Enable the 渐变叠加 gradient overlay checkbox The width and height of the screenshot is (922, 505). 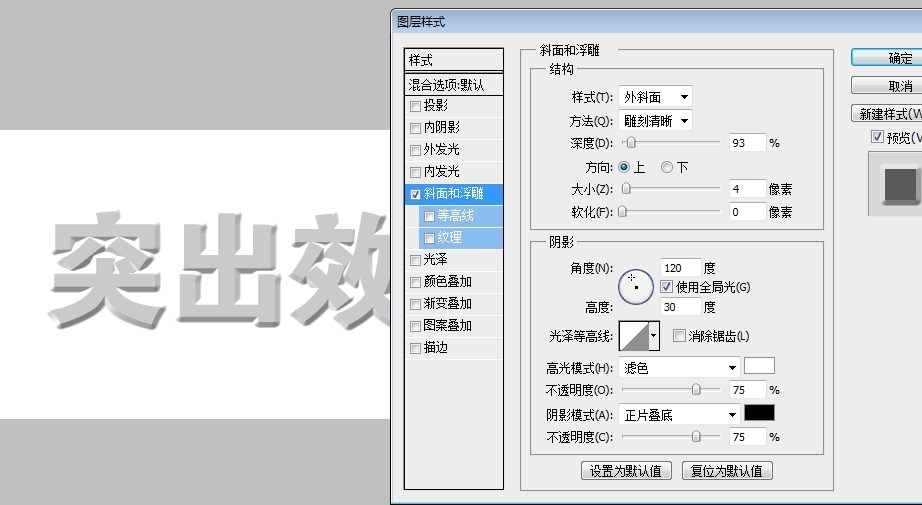tap(415, 304)
